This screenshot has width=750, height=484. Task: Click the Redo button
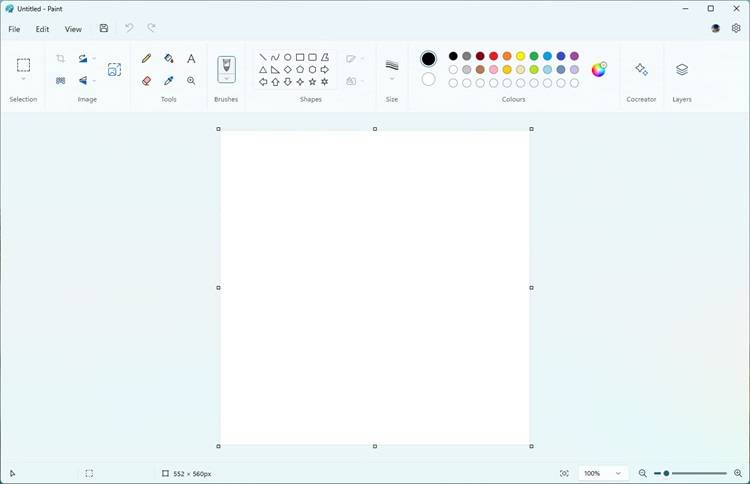click(151, 28)
